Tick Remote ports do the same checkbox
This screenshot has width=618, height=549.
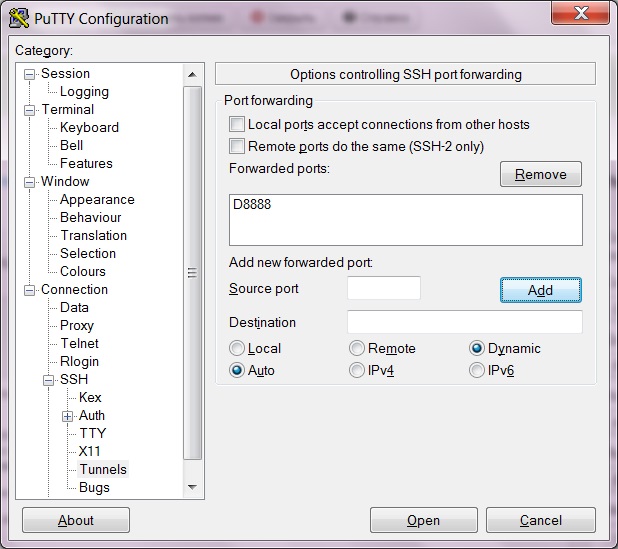point(237,146)
